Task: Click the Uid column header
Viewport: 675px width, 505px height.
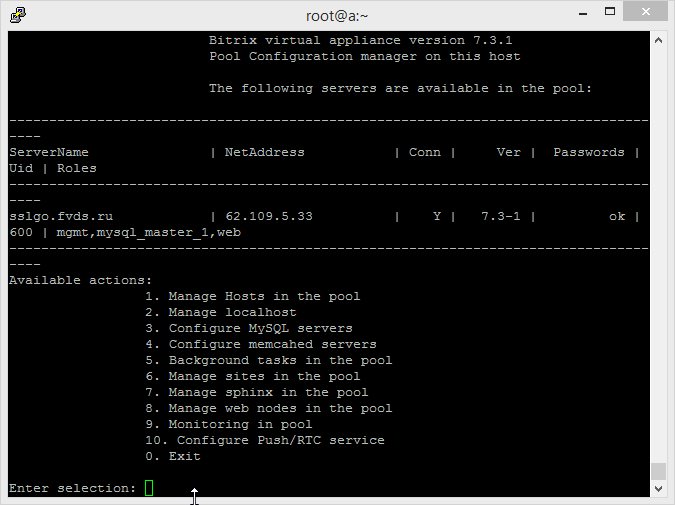Action: (x=21, y=168)
